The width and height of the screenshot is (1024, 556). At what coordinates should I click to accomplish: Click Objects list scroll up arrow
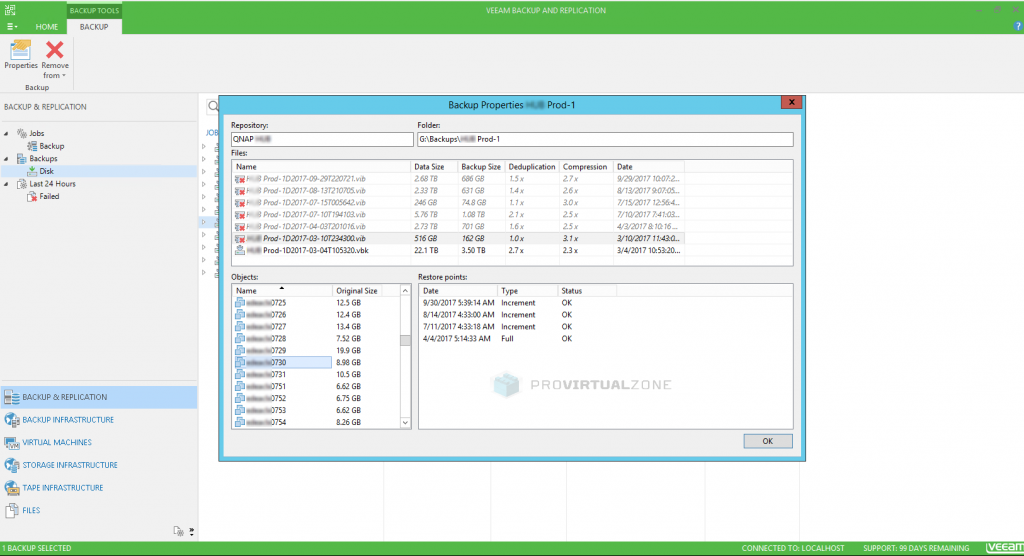coord(405,291)
